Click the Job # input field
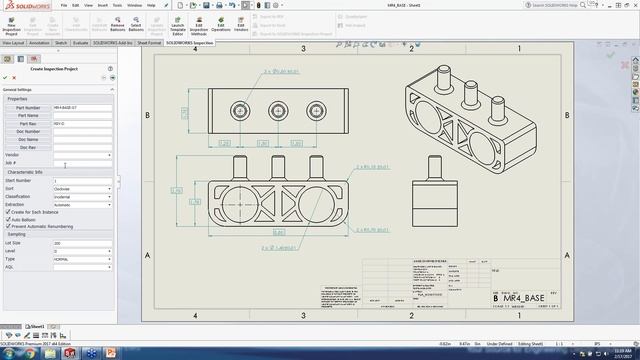This screenshot has height=360, width=640. [82, 163]
